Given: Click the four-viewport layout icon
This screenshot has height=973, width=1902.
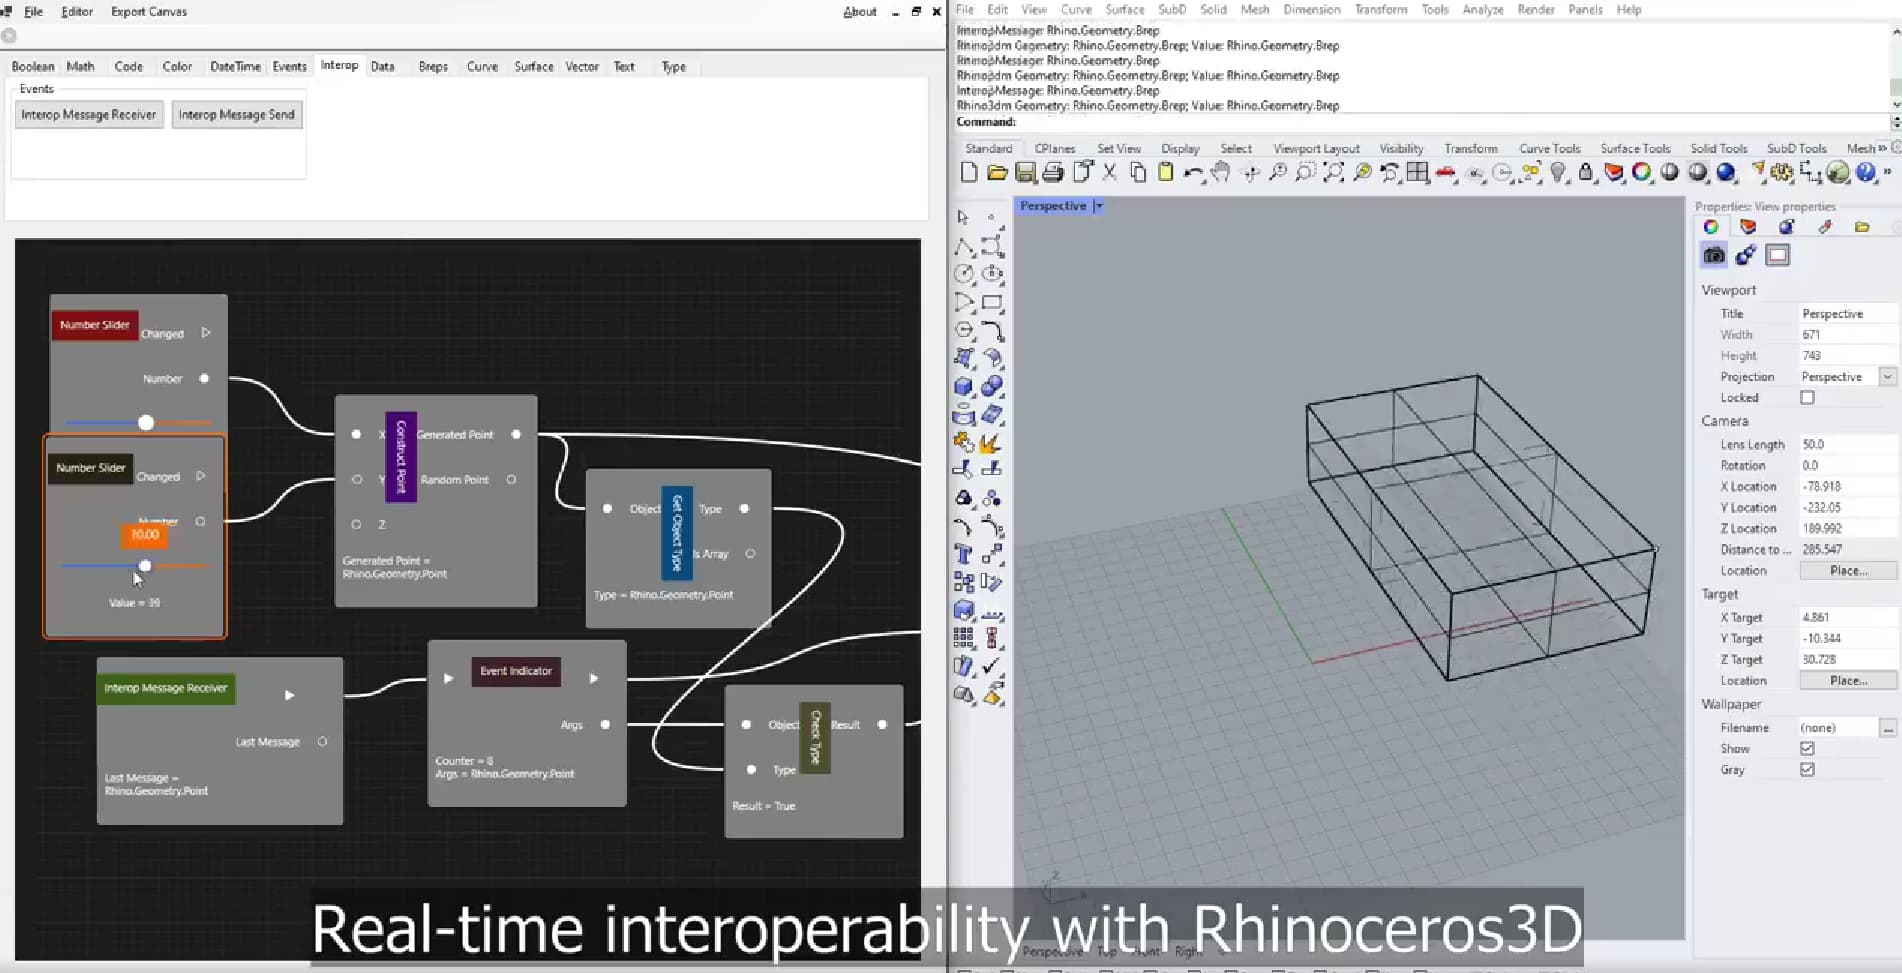Looking at the screenshot, I should click(x=1417, y=173).
